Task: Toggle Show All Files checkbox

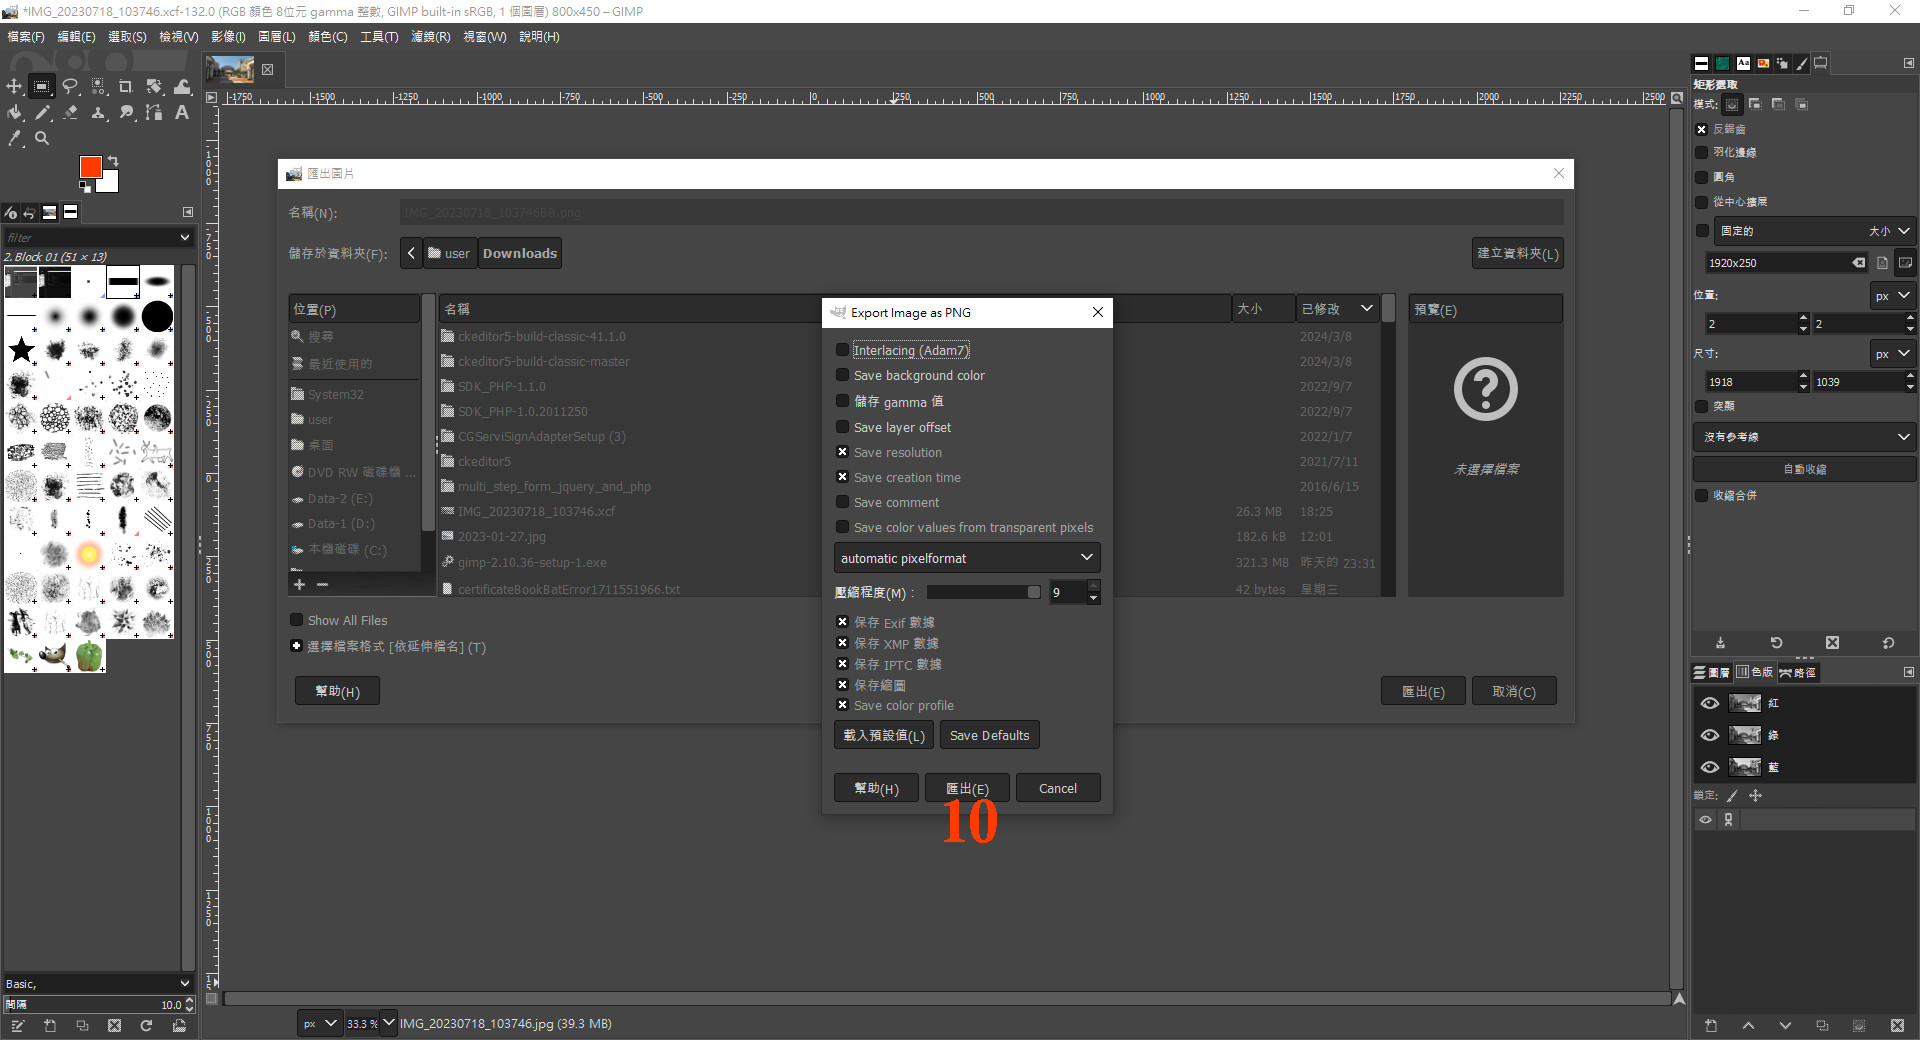Action: (x=296, y=620)
